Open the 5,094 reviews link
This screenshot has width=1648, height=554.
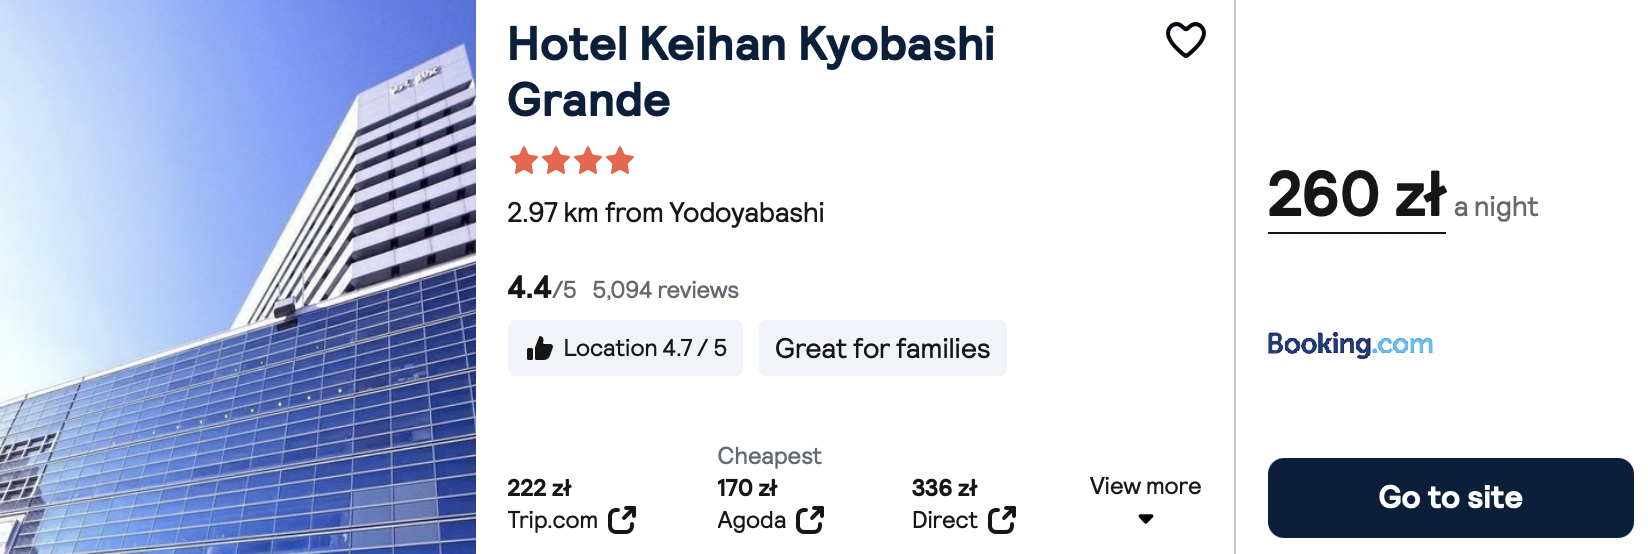pos(666,290)
